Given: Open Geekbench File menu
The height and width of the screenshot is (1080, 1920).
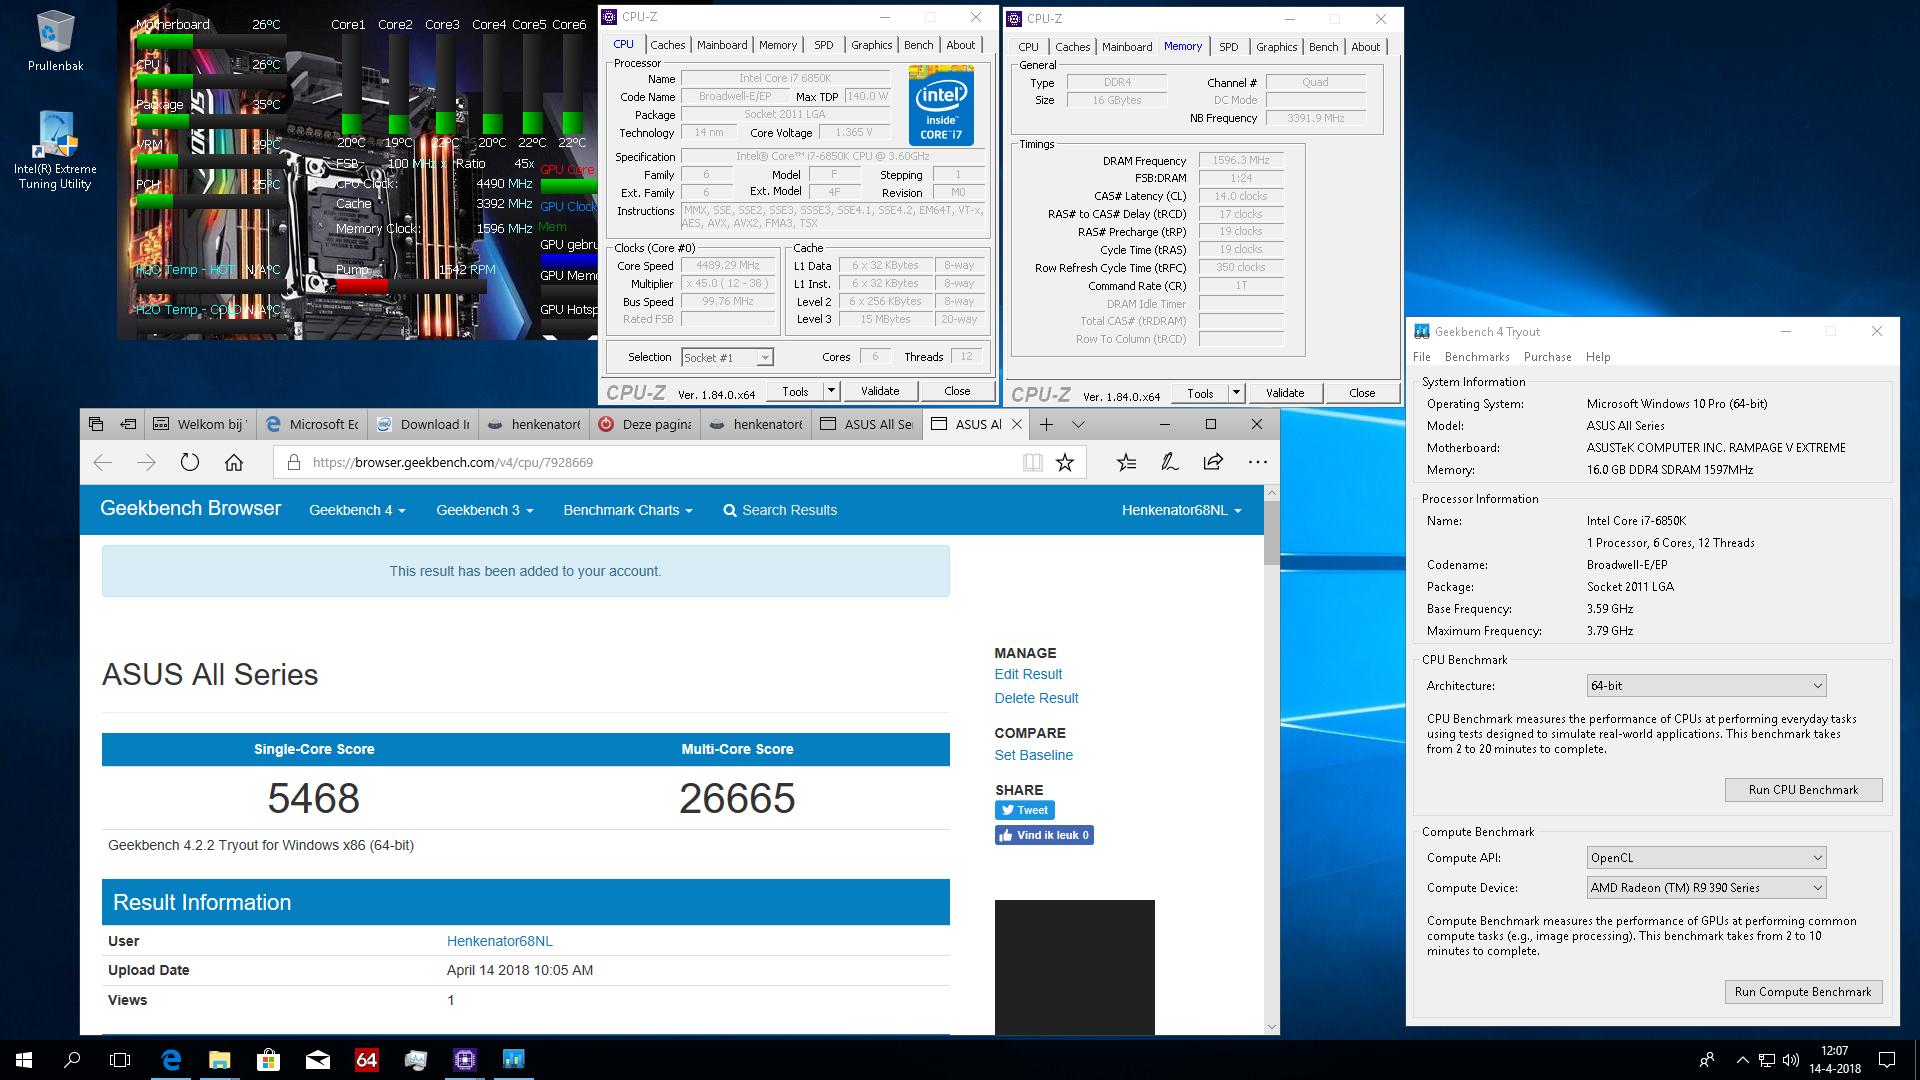Looking at the screenshot, I should pos(1421,357).
